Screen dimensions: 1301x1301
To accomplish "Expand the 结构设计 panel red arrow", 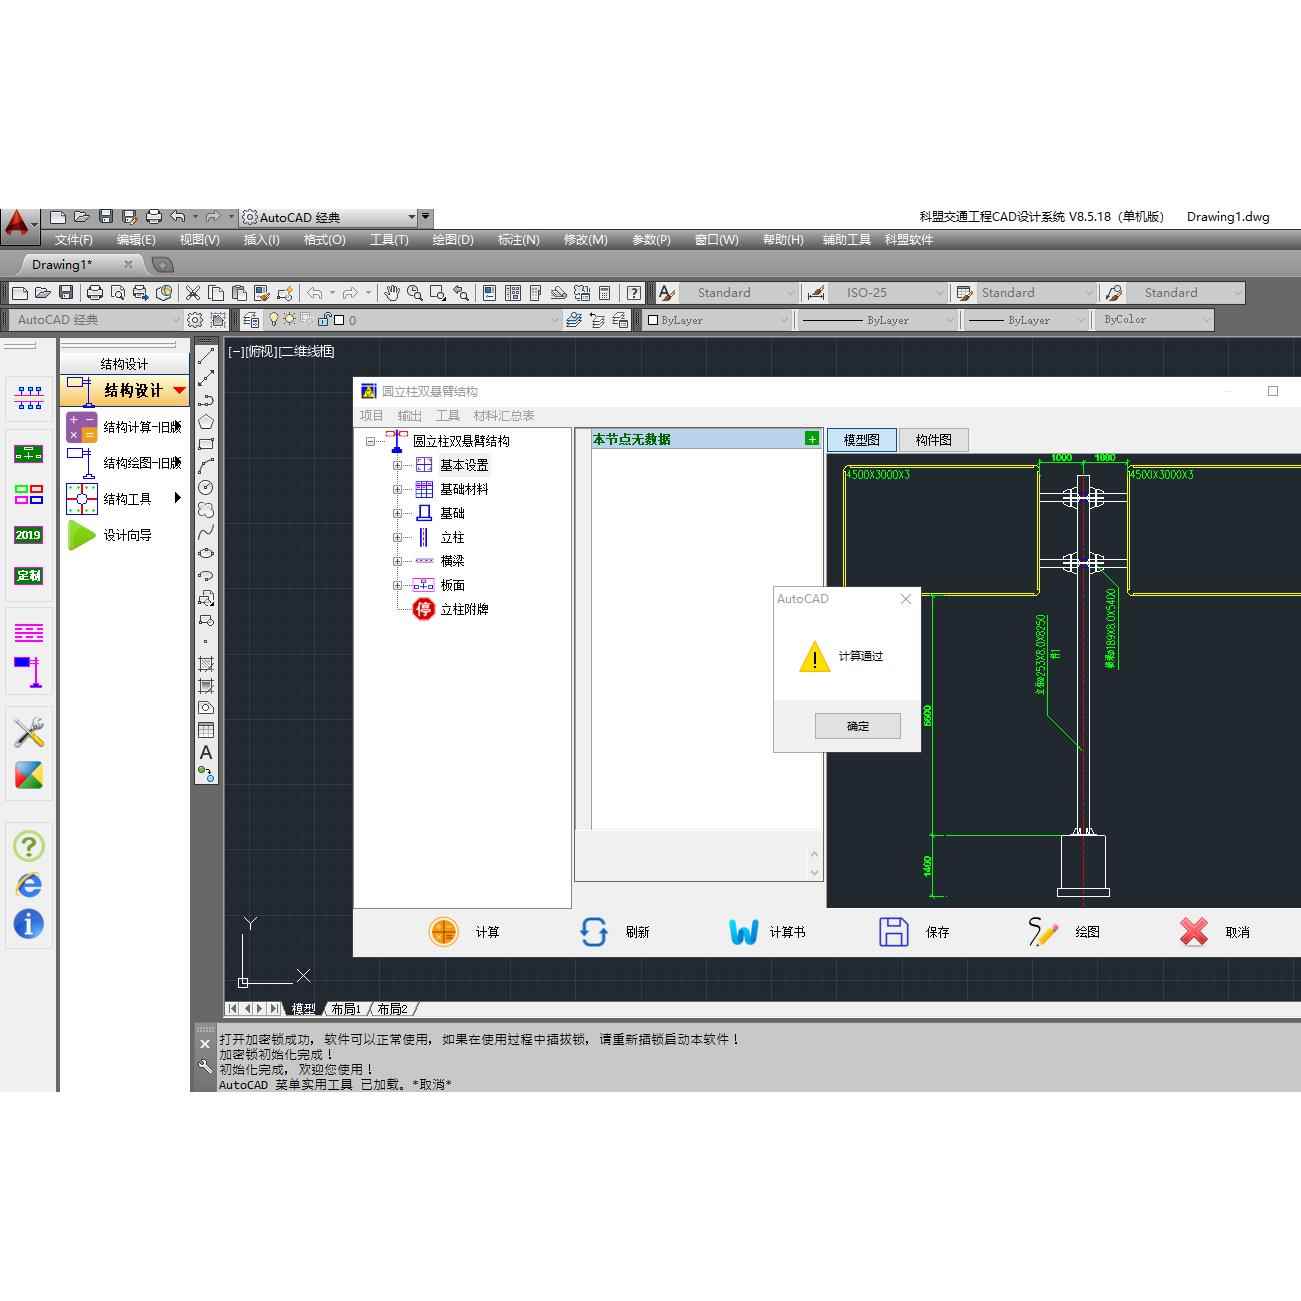I will coord(179,390).
